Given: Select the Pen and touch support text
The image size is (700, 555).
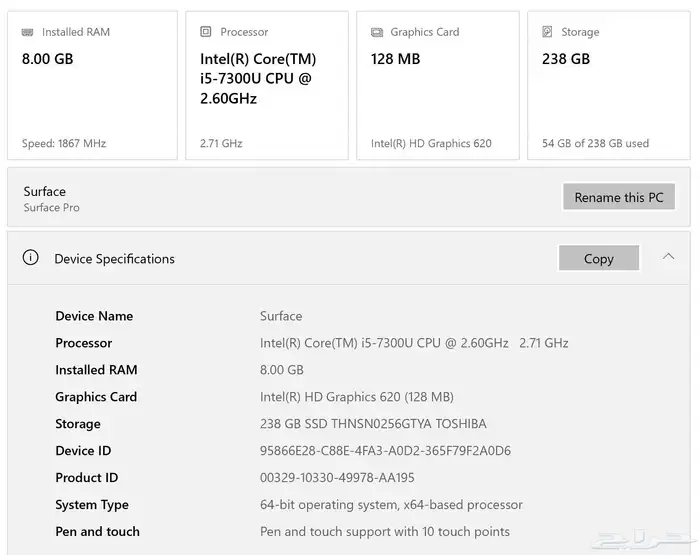Looking at the screenshot, I should (x=384, y=532).
